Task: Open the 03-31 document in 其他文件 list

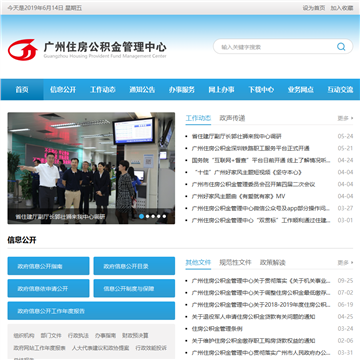Action: pos(261,353)
